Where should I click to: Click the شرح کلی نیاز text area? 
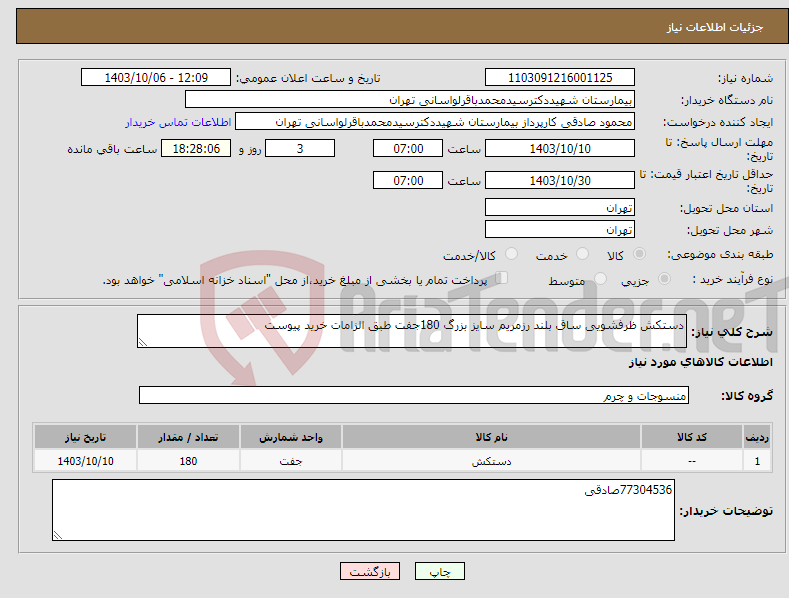pos(412,331)
